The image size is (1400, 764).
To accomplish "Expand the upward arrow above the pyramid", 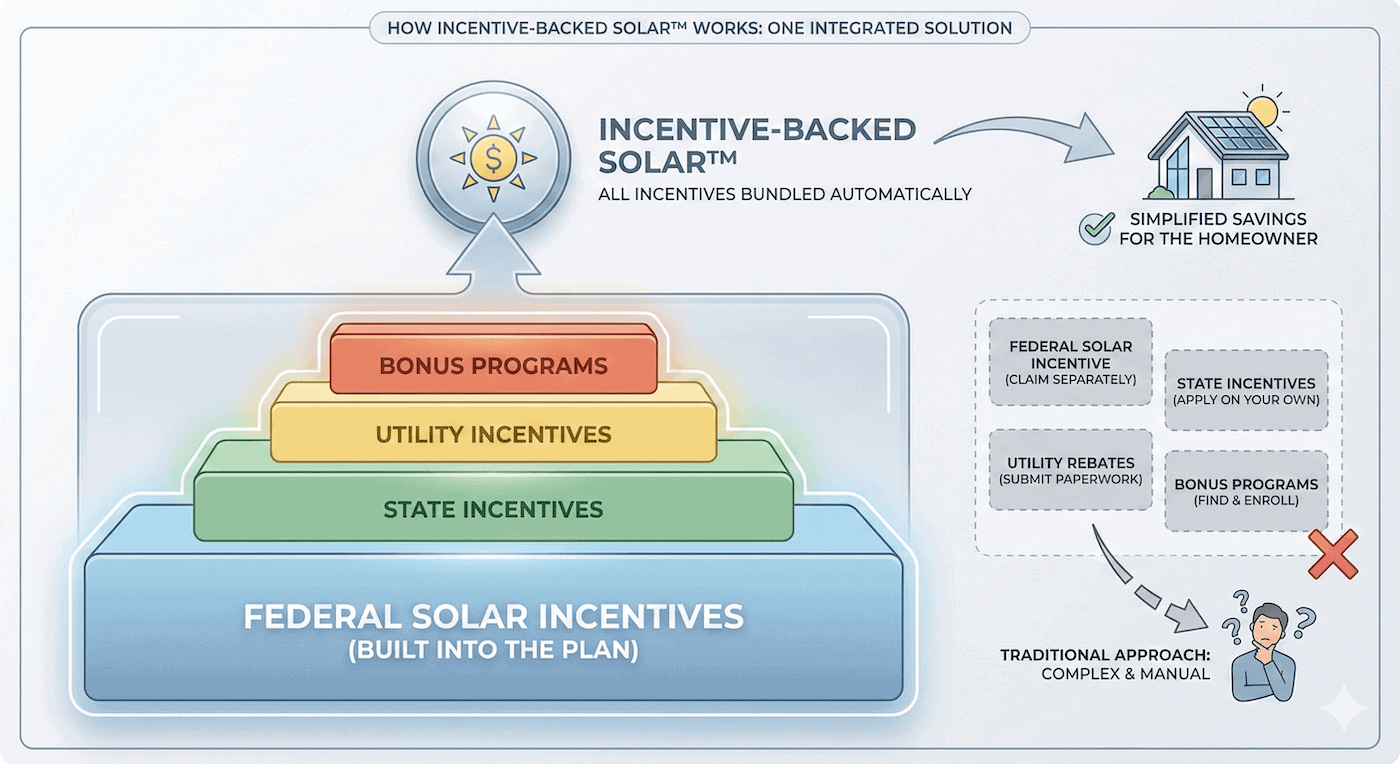I will 492,255.
